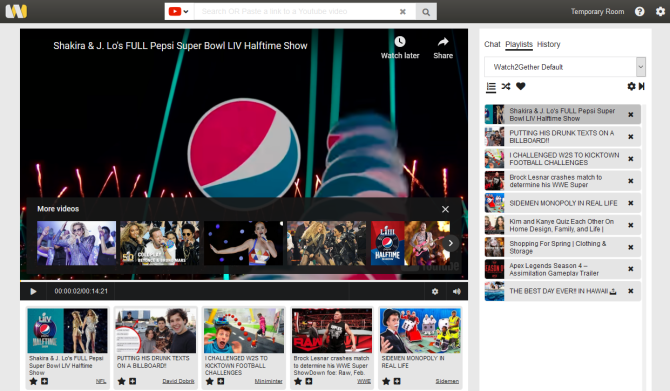This screenshot has width=670, height=391.
Task: Click the magnifier search button
Action: click(x=426, y=12)
